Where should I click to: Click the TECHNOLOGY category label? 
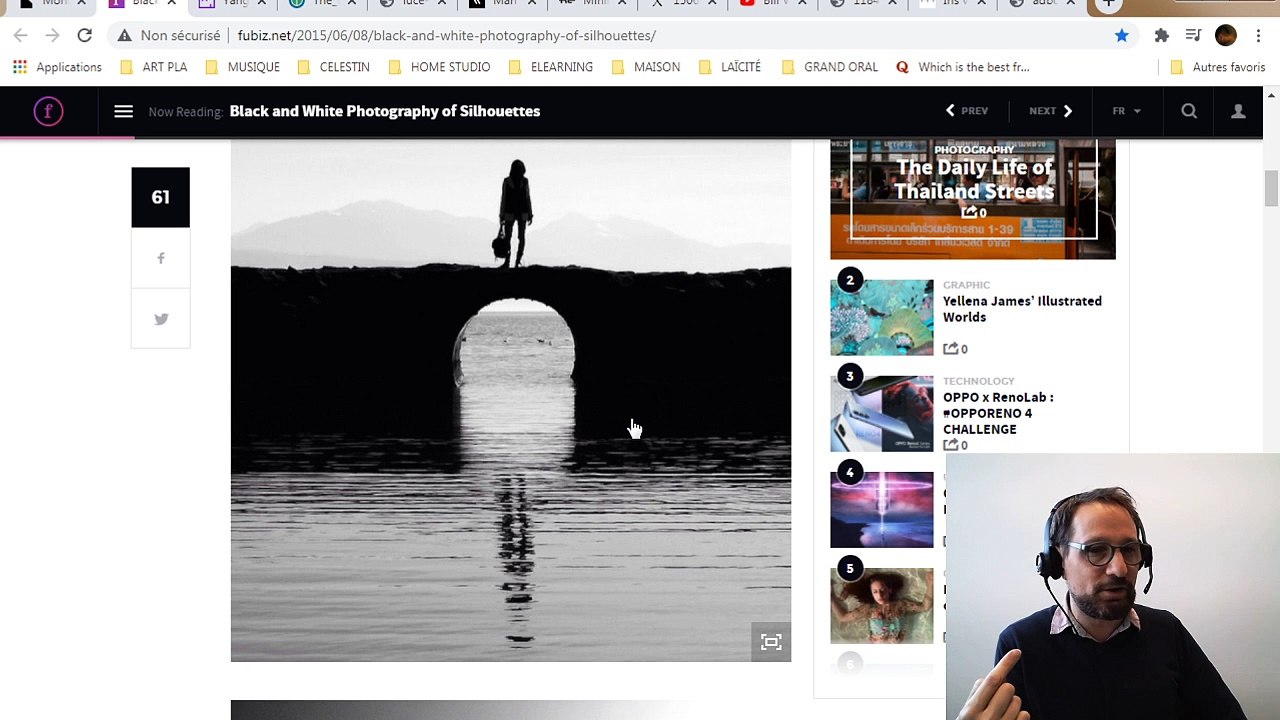tap(978, 381)
